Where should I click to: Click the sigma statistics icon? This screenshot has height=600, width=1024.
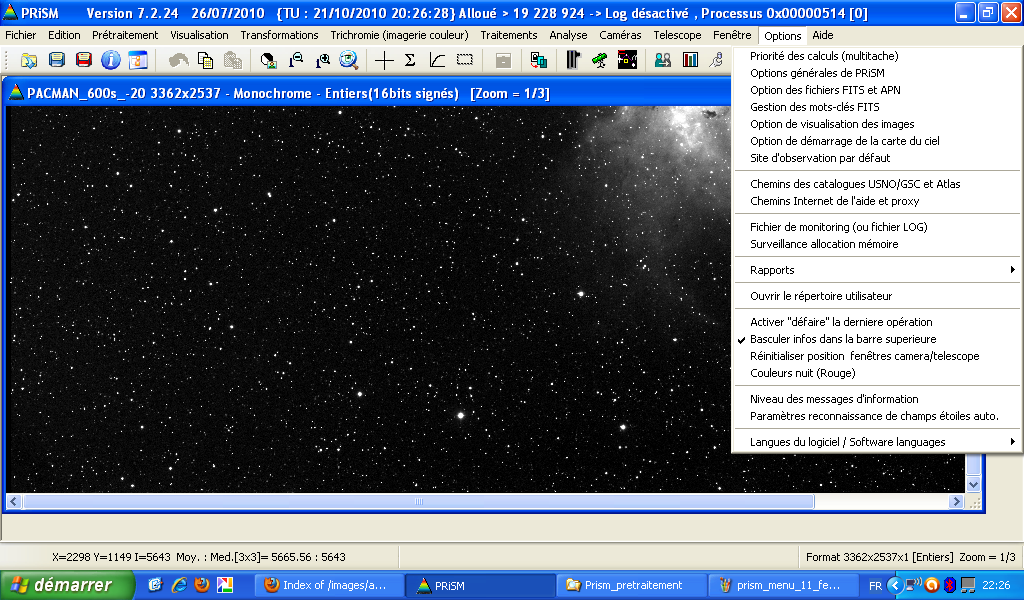410,61
